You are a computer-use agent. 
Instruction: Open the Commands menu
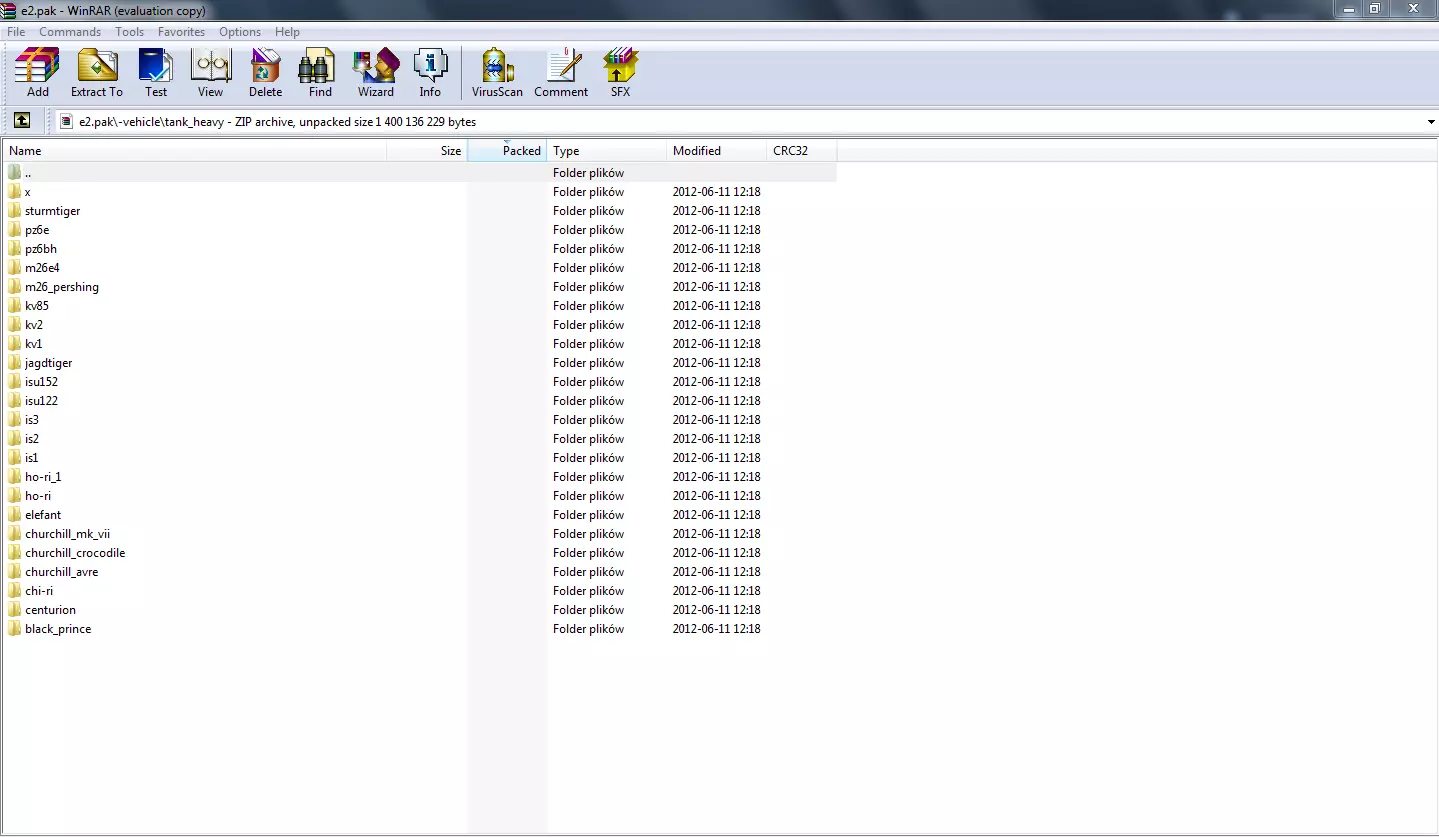[x=70, y=32]
